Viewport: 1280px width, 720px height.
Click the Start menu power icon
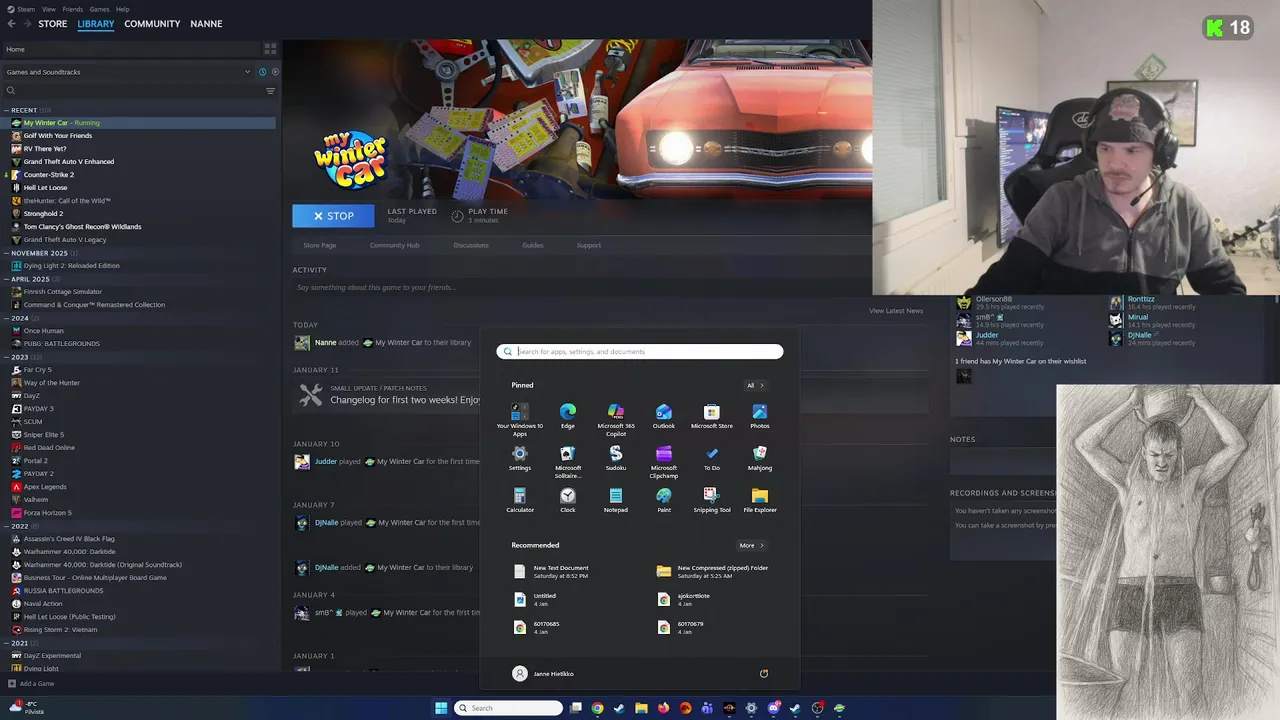coord(764,674)
